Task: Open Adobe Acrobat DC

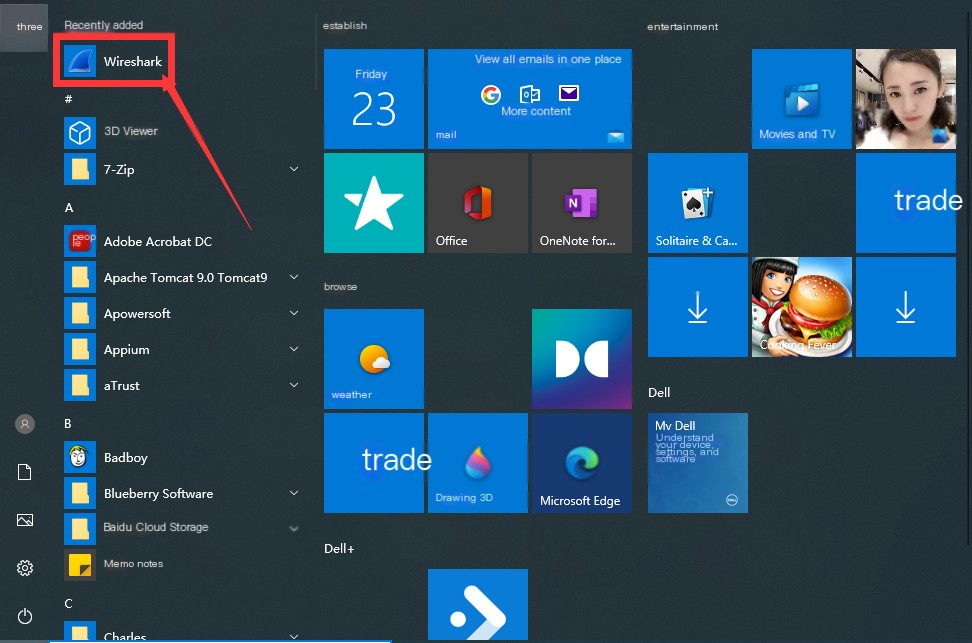Action: coord(139,241)
